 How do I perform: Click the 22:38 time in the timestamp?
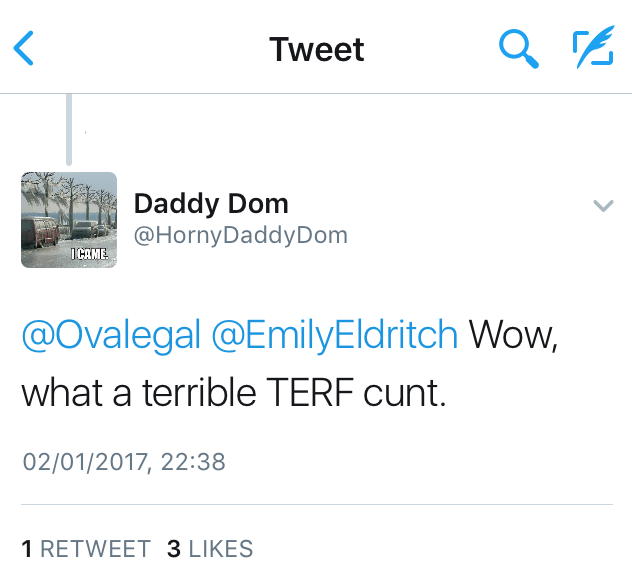click(197, 462)
